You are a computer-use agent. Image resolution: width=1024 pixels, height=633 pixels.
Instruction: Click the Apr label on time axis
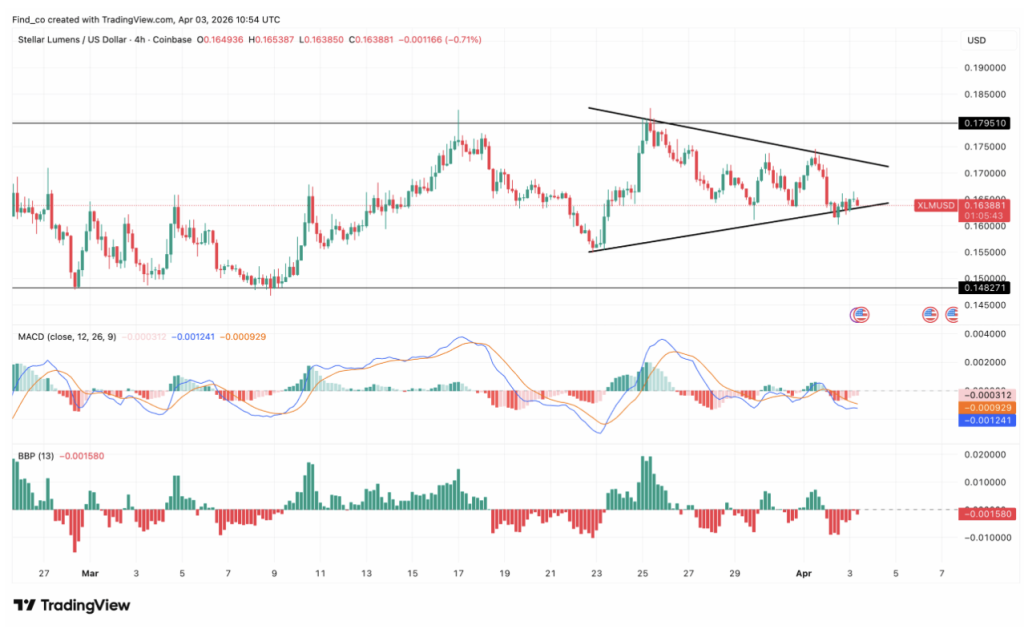[x=803, y=574]
